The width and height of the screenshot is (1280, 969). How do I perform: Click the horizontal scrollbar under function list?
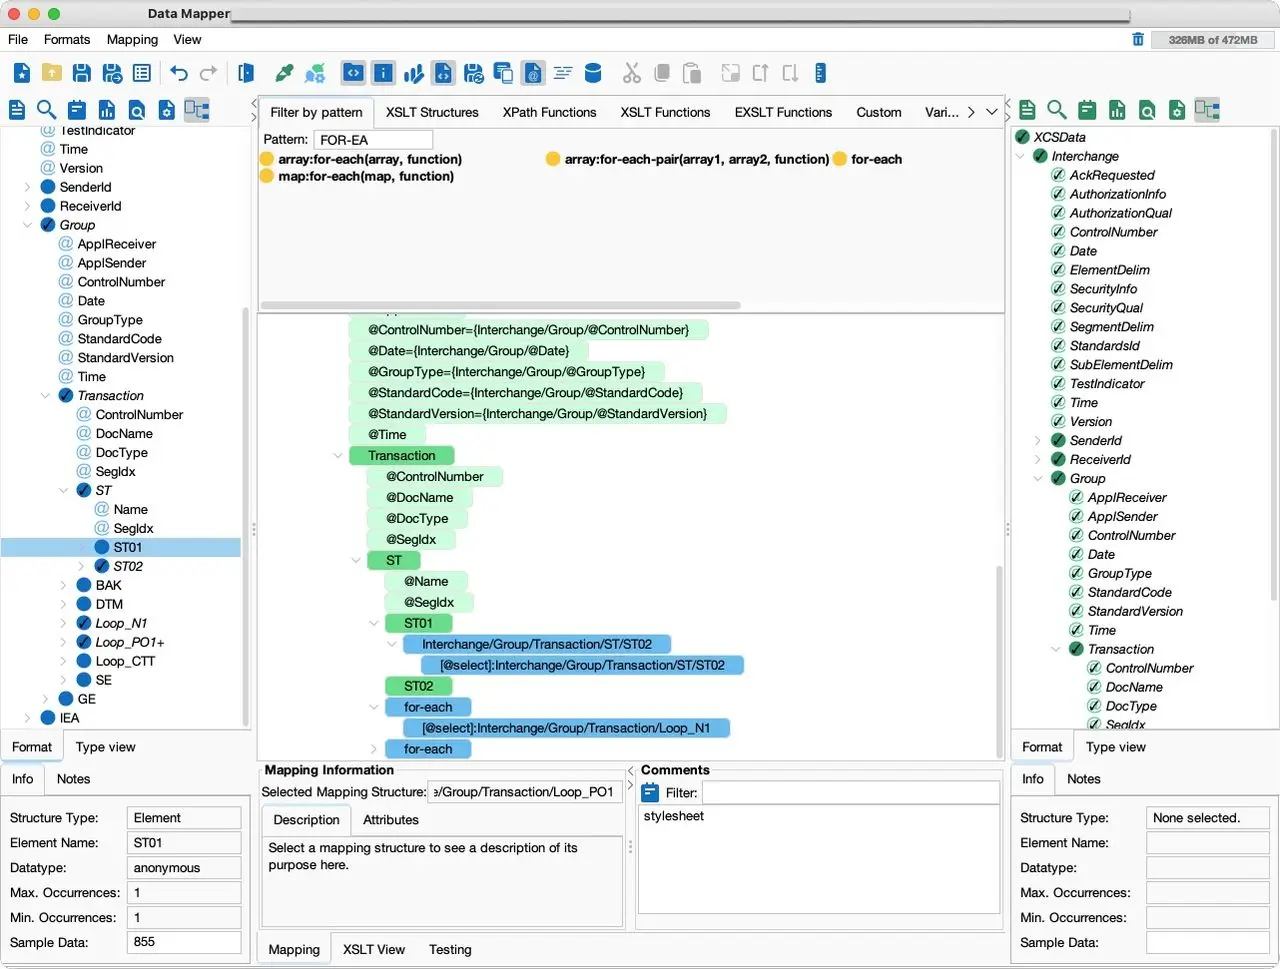[x=500, y=305]
